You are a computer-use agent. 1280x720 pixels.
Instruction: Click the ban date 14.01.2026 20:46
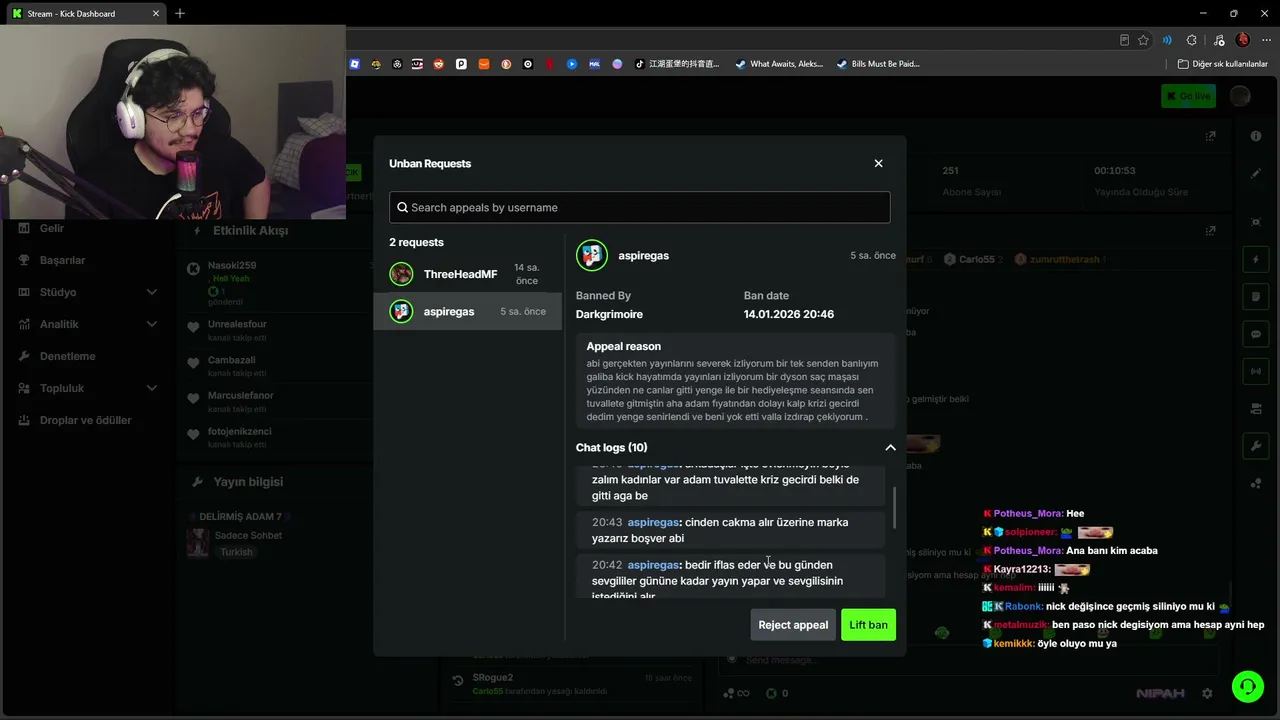click(789, 314)
